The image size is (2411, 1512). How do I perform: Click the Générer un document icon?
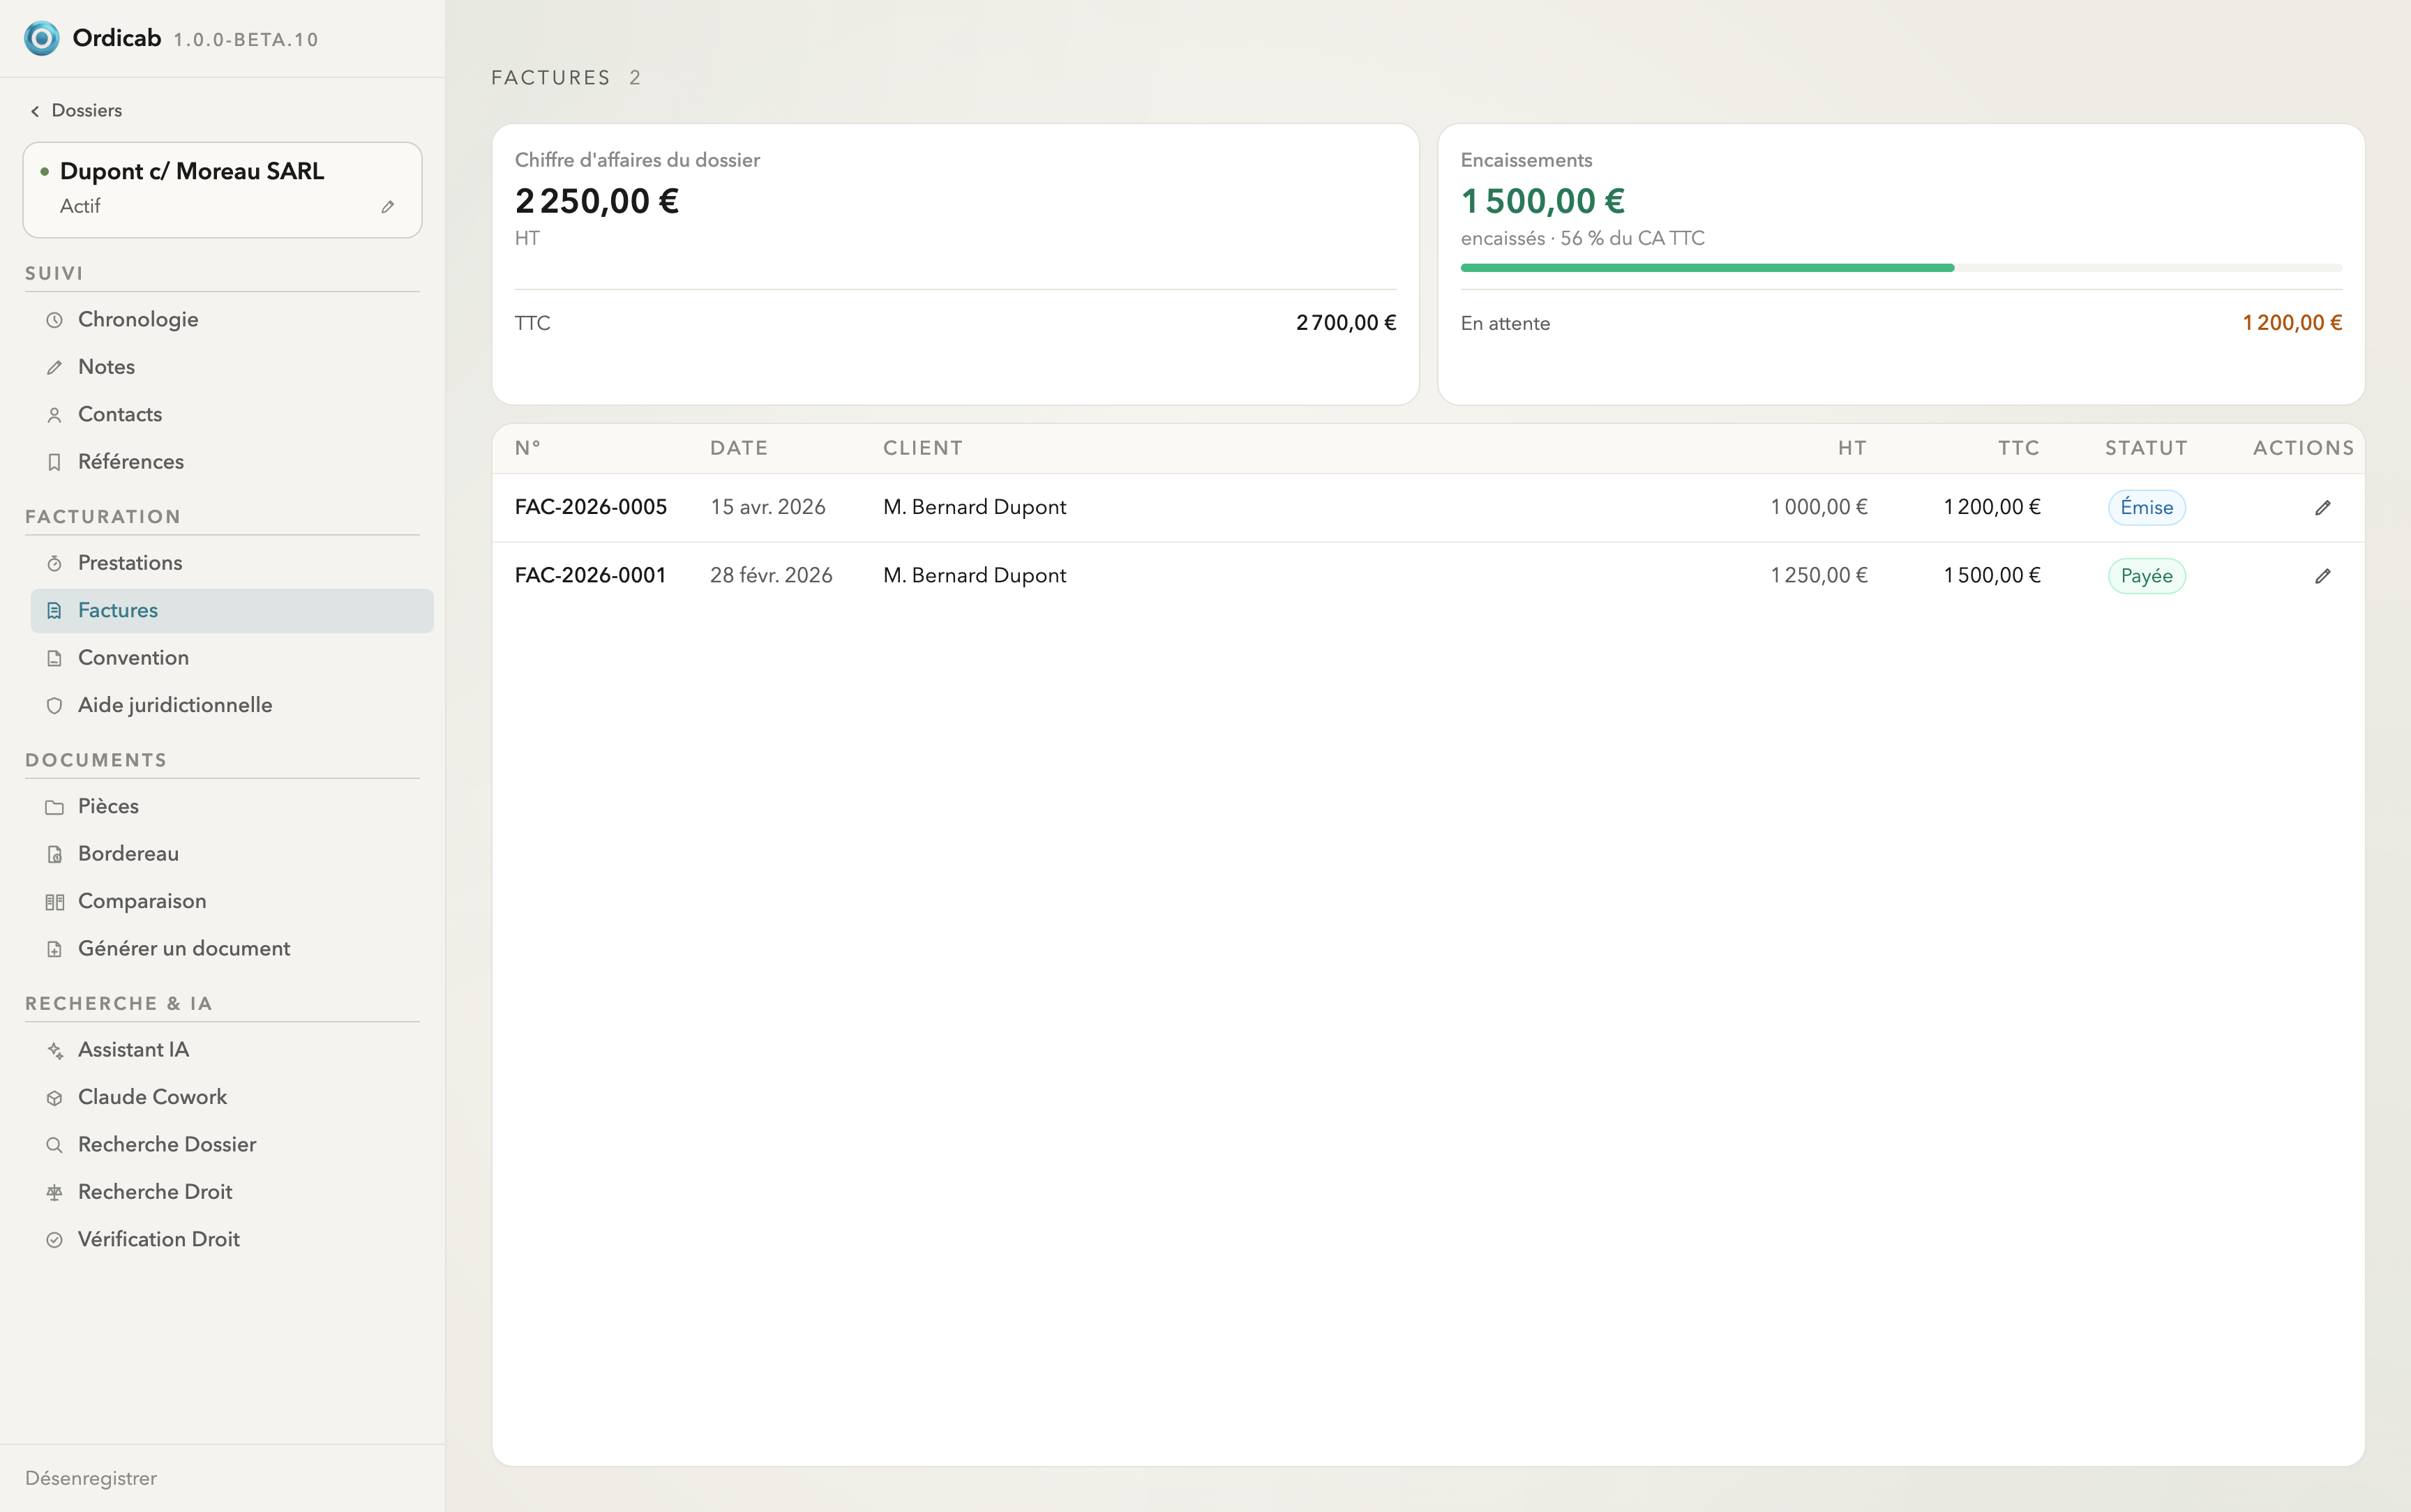coord(55,949)
